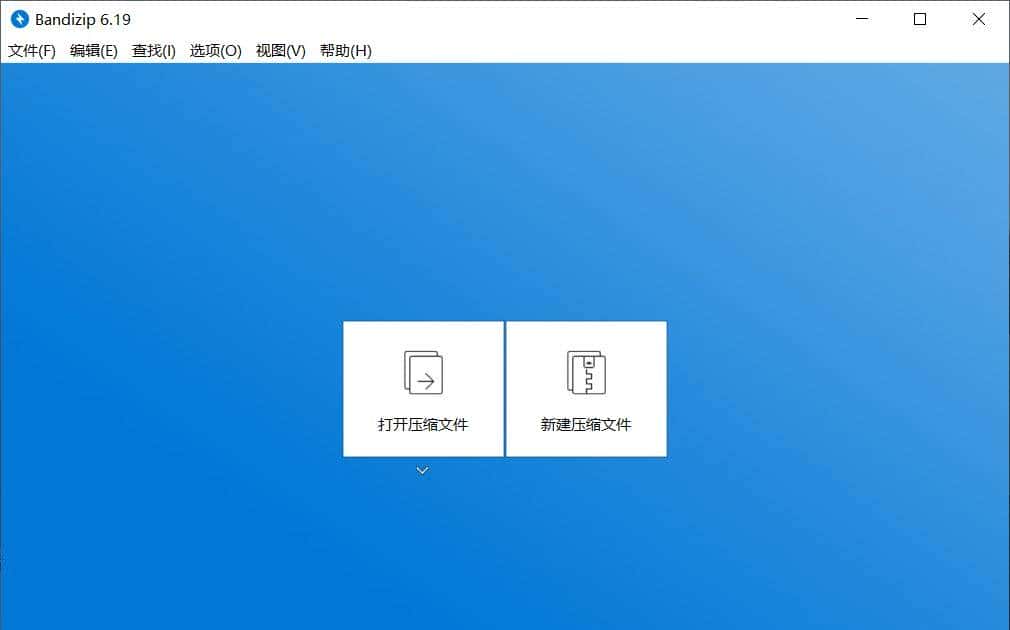
Task: Open the 选项(O) menu
Action: [216, 50]
